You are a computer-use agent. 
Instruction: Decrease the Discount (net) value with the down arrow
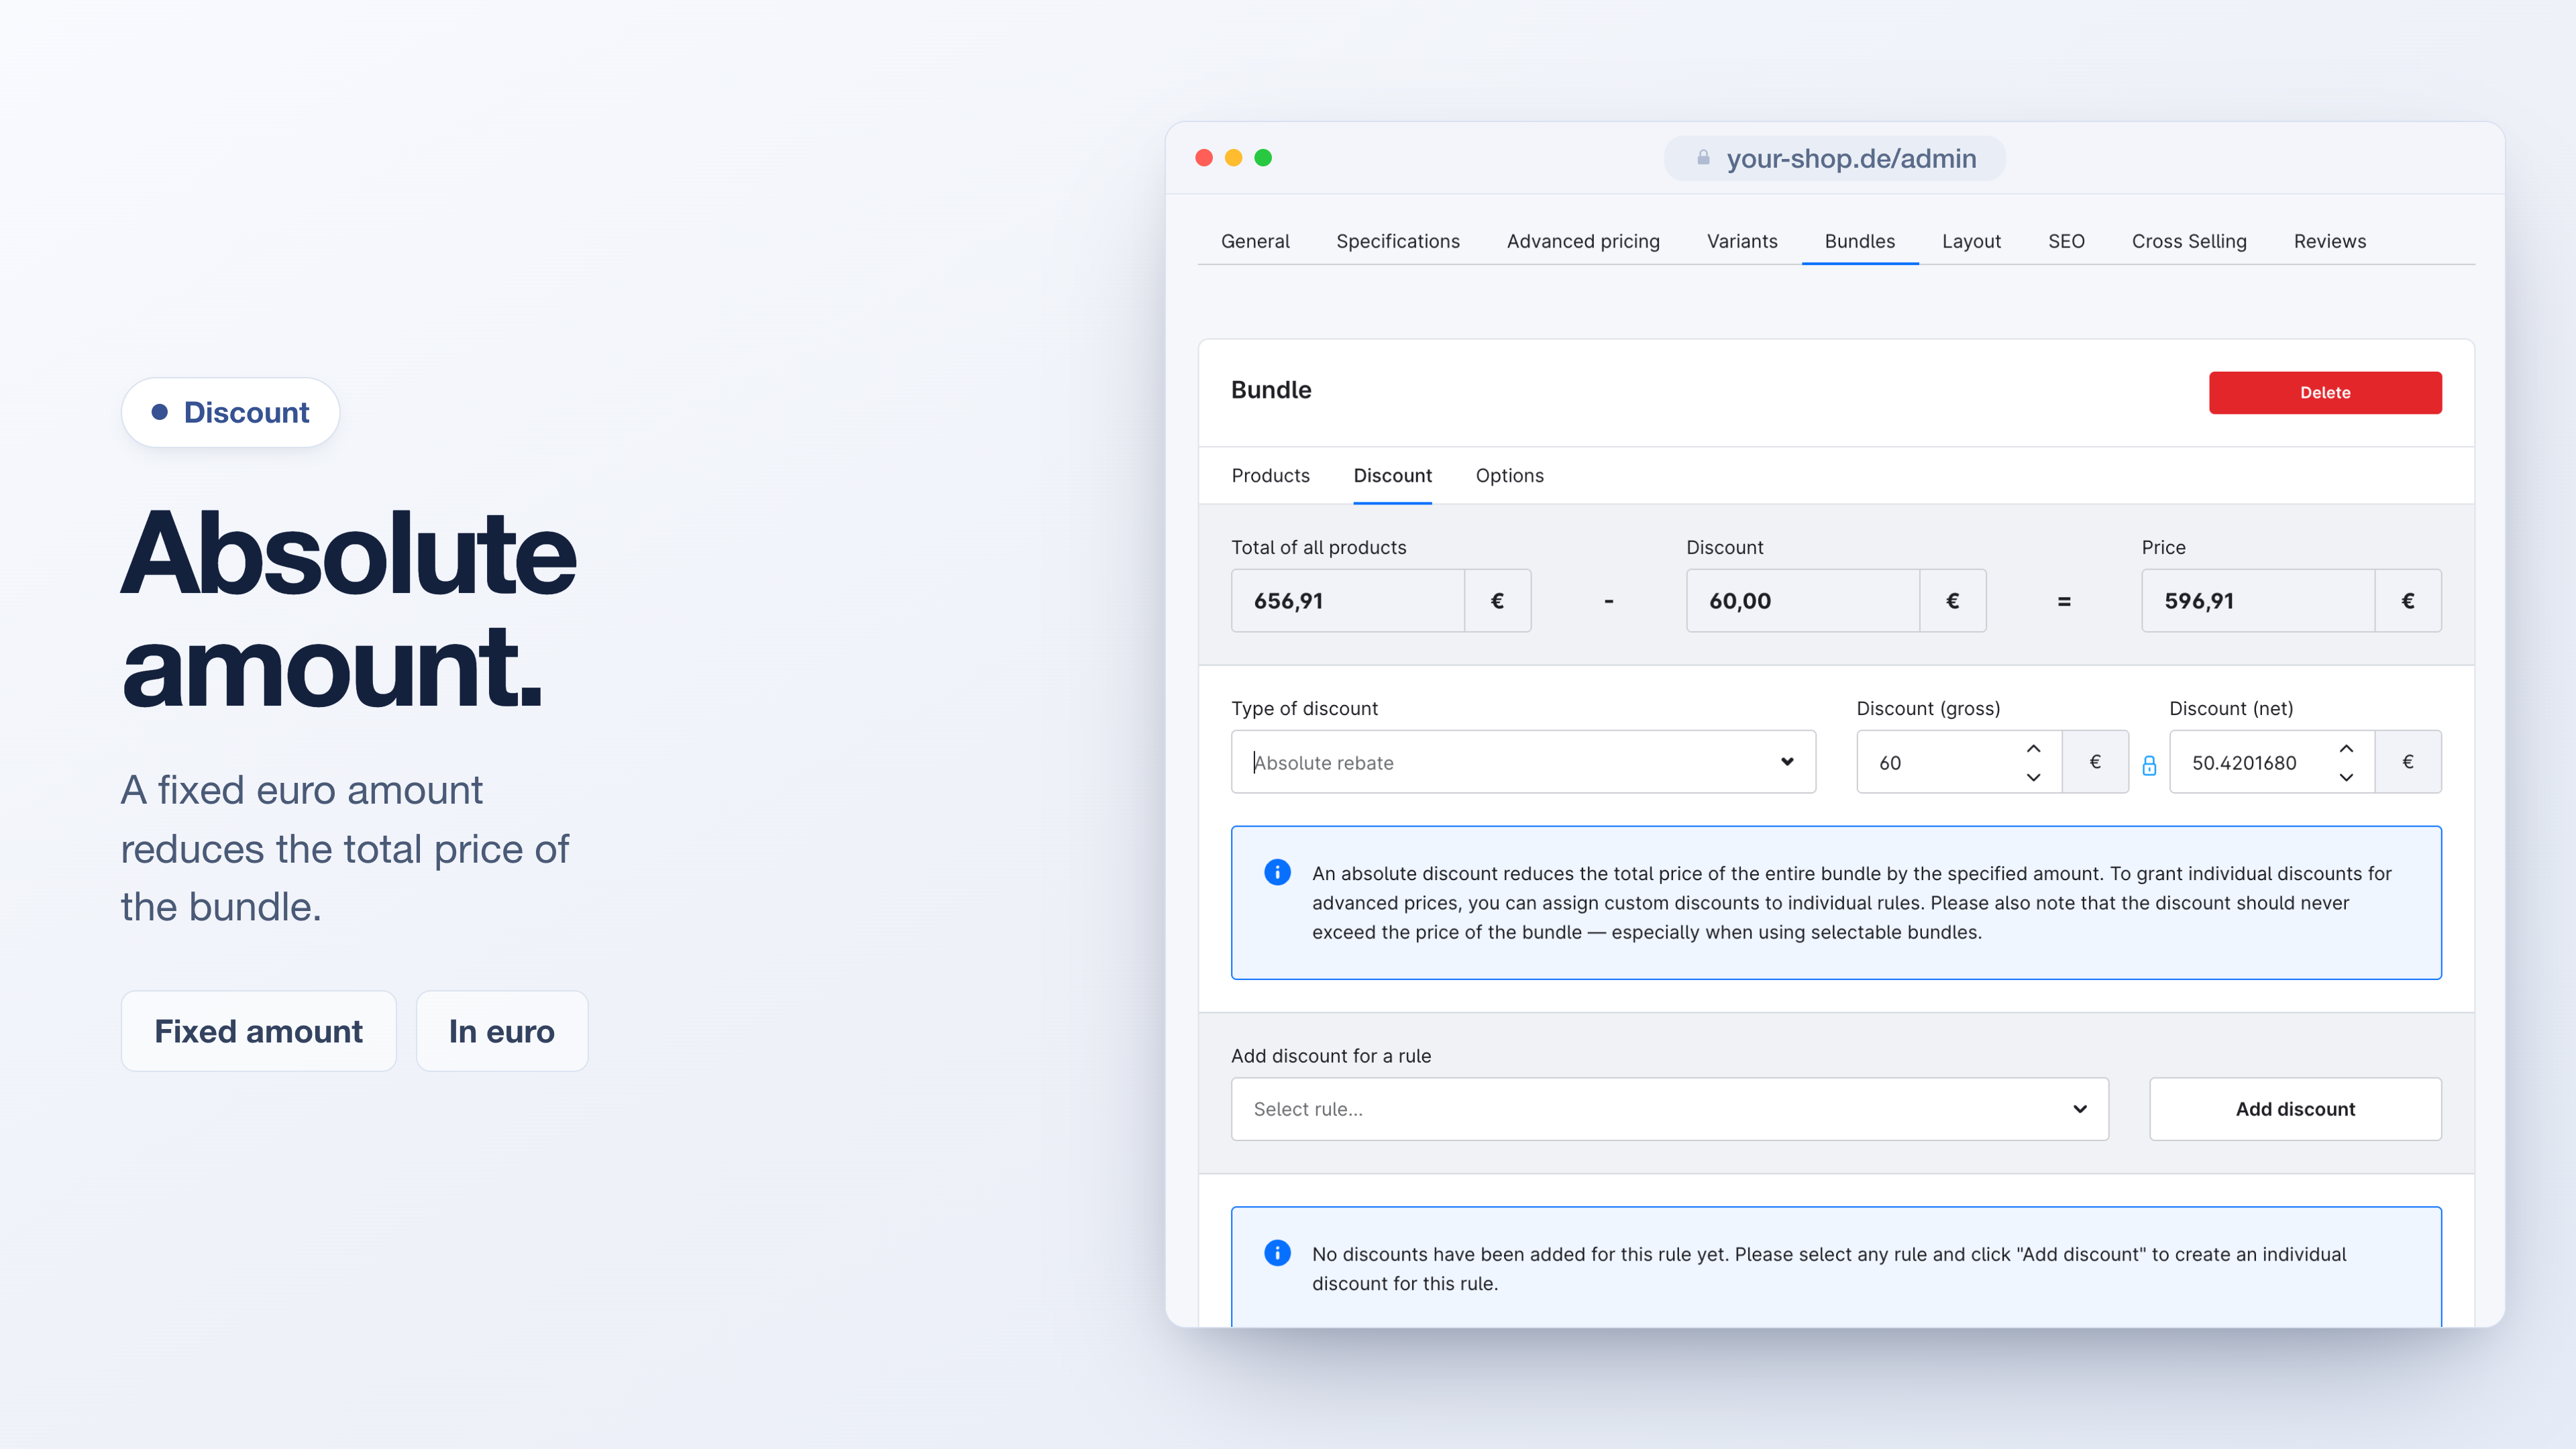coord(2346,777)
